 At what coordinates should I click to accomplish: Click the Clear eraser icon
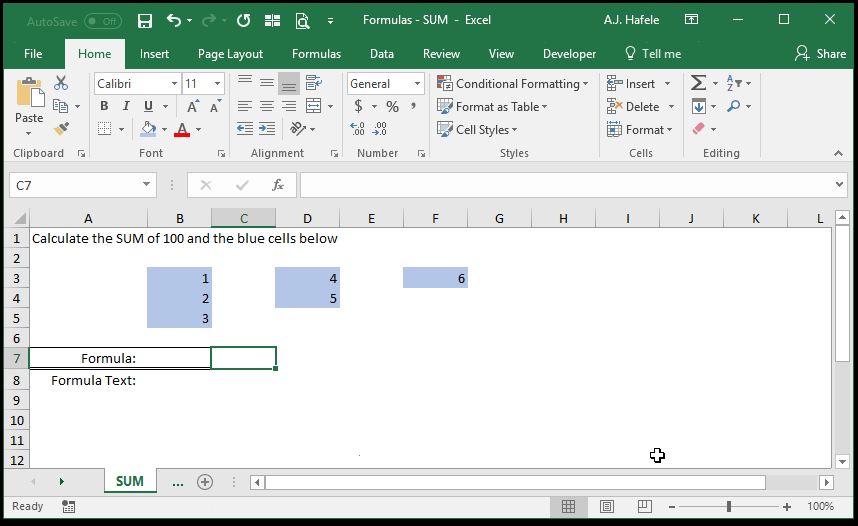(699, 129)
